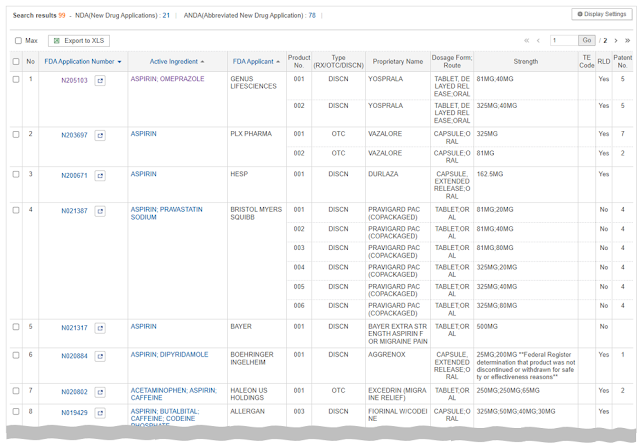The height and width of the screenshot is (446, 640).
Task: Check the row 2 PLX PHARMA checkbox
Action: click(16, 135)
